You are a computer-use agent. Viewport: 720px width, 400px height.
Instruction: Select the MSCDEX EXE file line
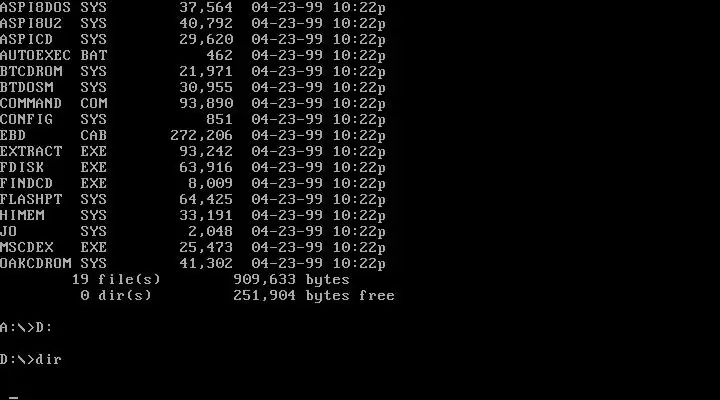(193, 248)
